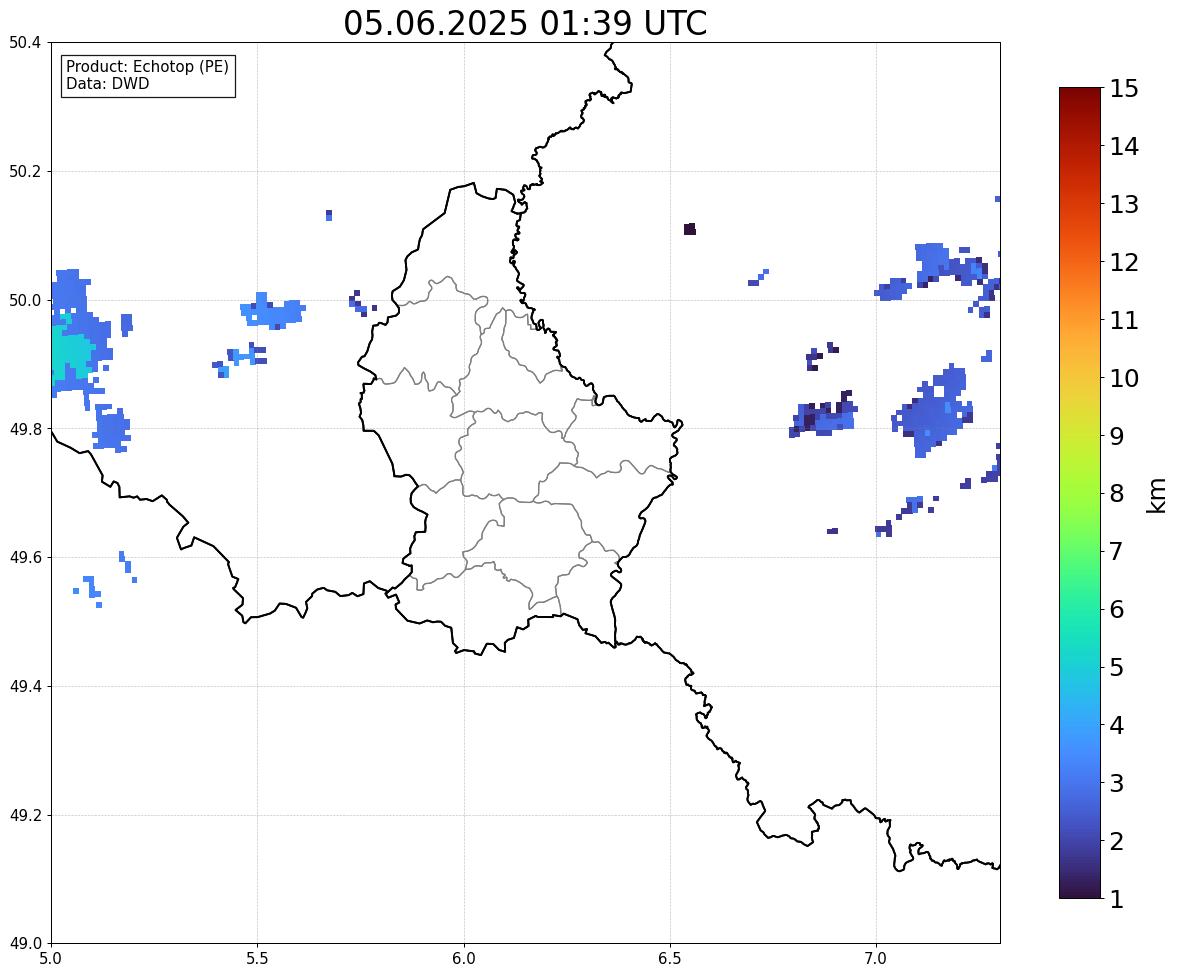Screen dimensions: 1178x976
Task: Click colorbar tick label 1
Action: click(x=1117, y=899)
